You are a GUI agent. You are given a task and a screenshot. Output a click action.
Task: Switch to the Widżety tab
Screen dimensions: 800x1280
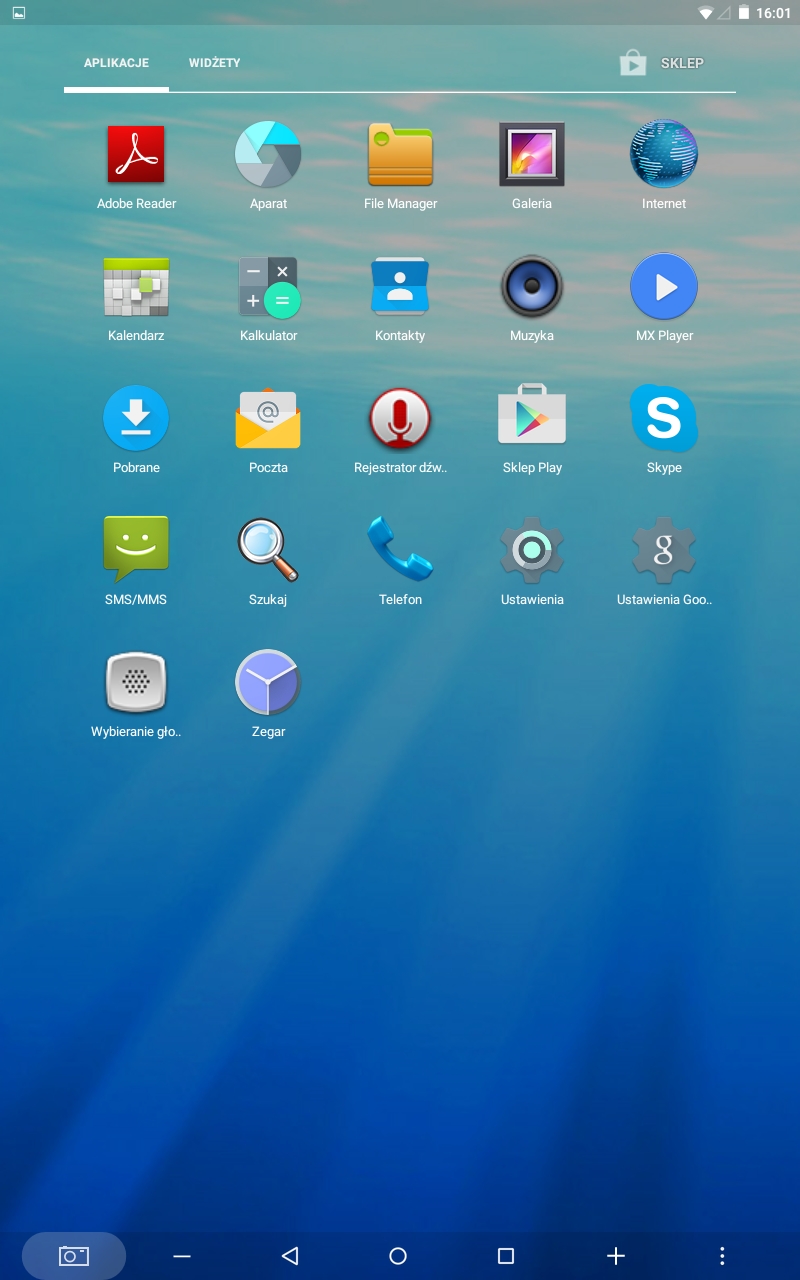(214, 63)
